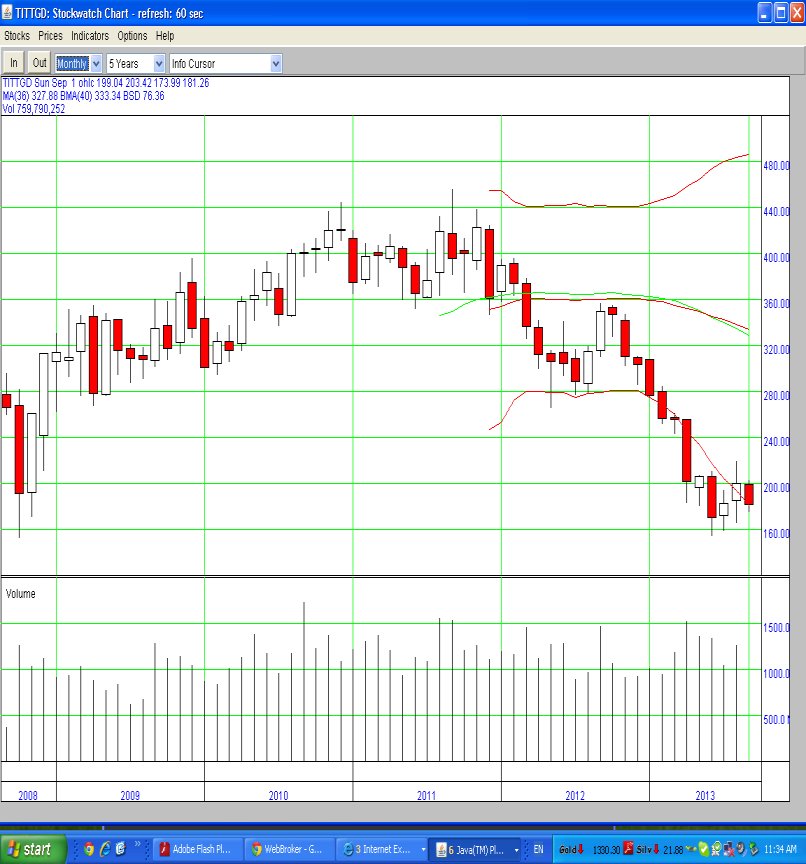
Task: Launch Chrome from the quick launch bar
Action: click(89, 849)
